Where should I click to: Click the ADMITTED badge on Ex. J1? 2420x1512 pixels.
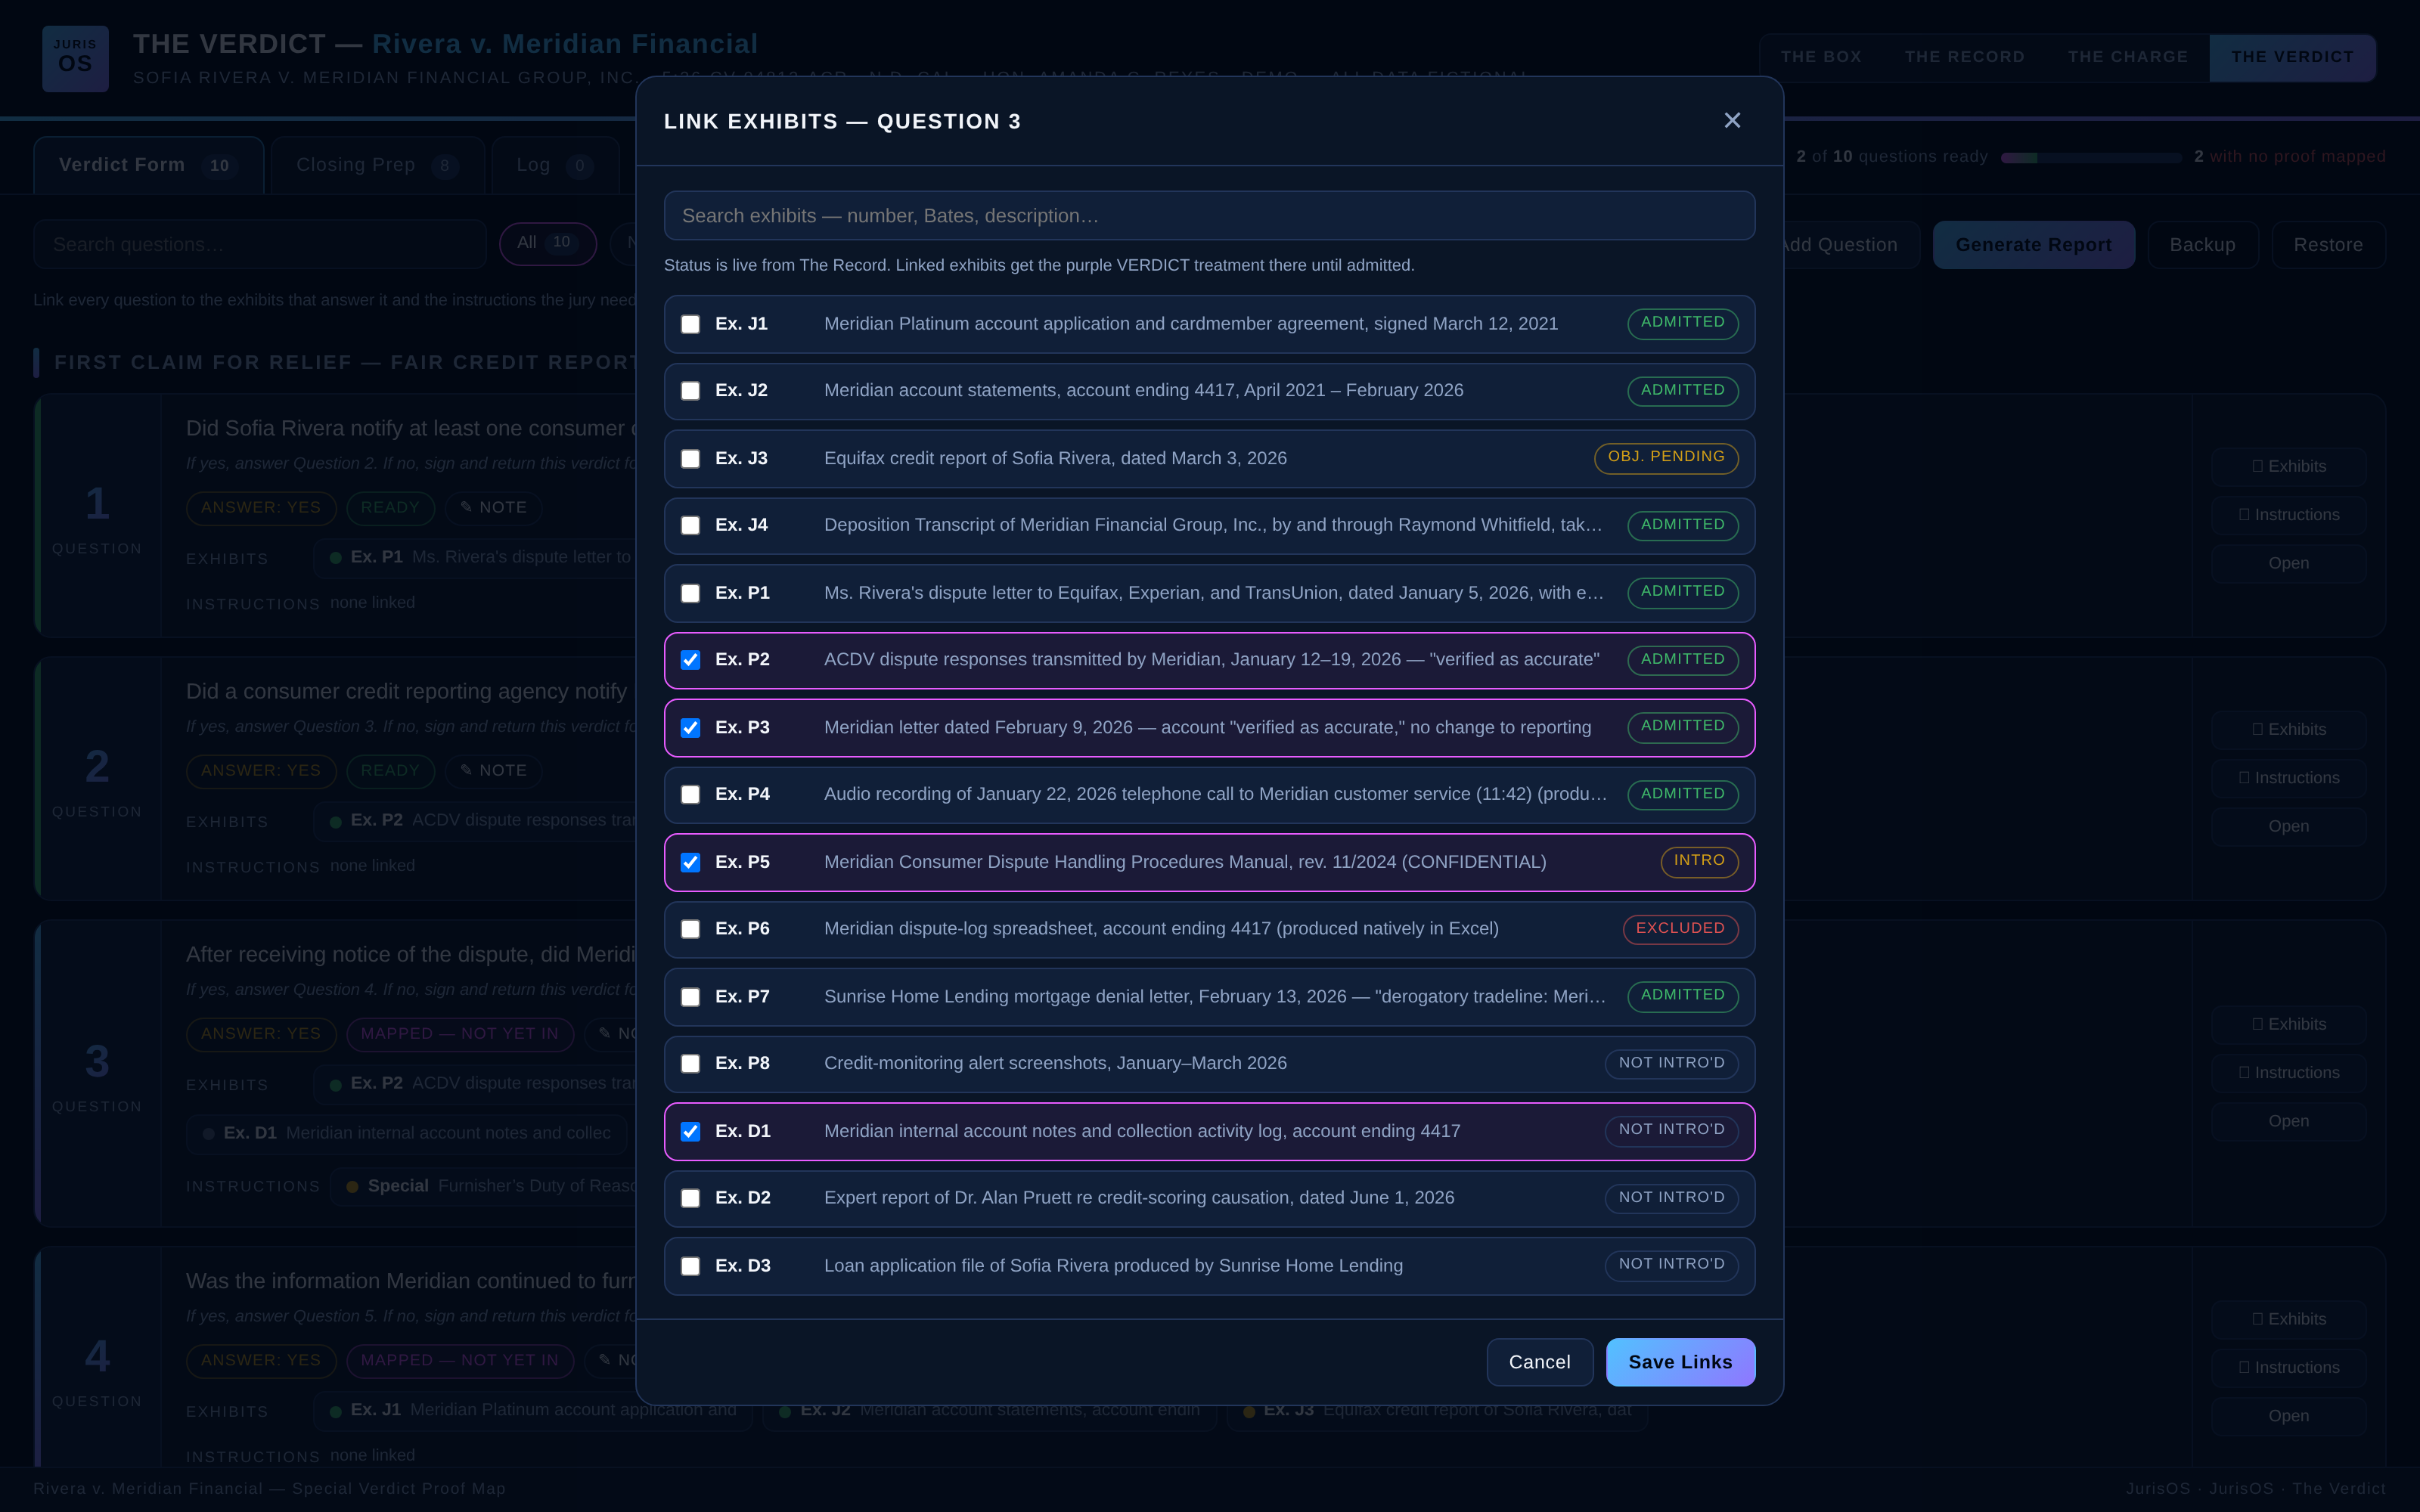1682,323
